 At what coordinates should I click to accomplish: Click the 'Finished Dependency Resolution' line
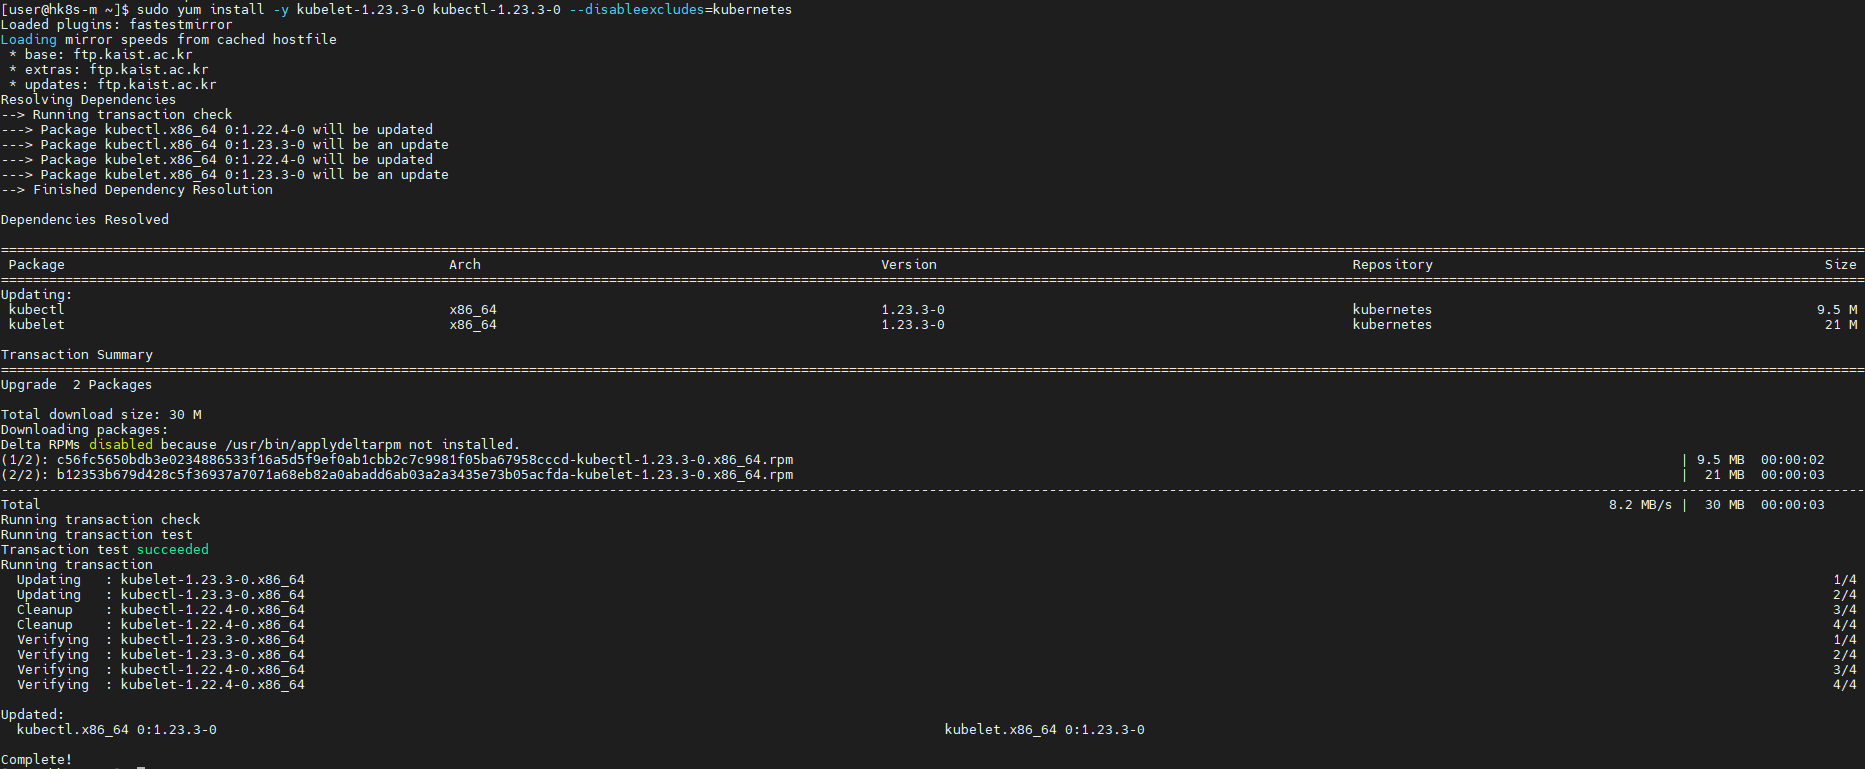click(137, 190)
